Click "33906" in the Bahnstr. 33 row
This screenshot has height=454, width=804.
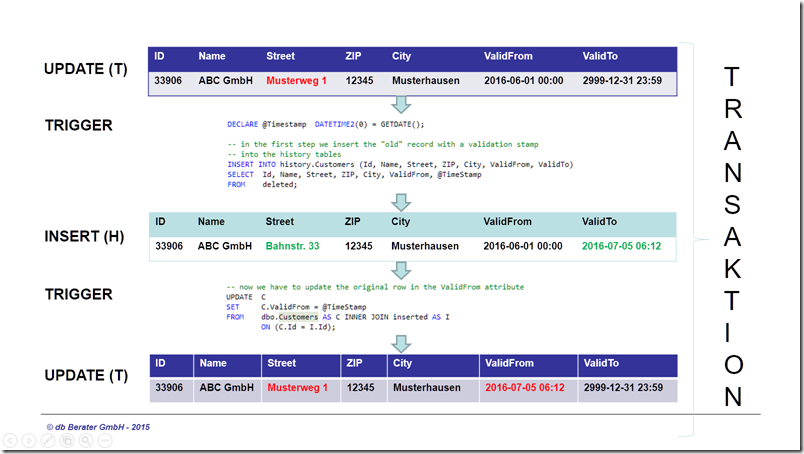click(x=169, y=246)
